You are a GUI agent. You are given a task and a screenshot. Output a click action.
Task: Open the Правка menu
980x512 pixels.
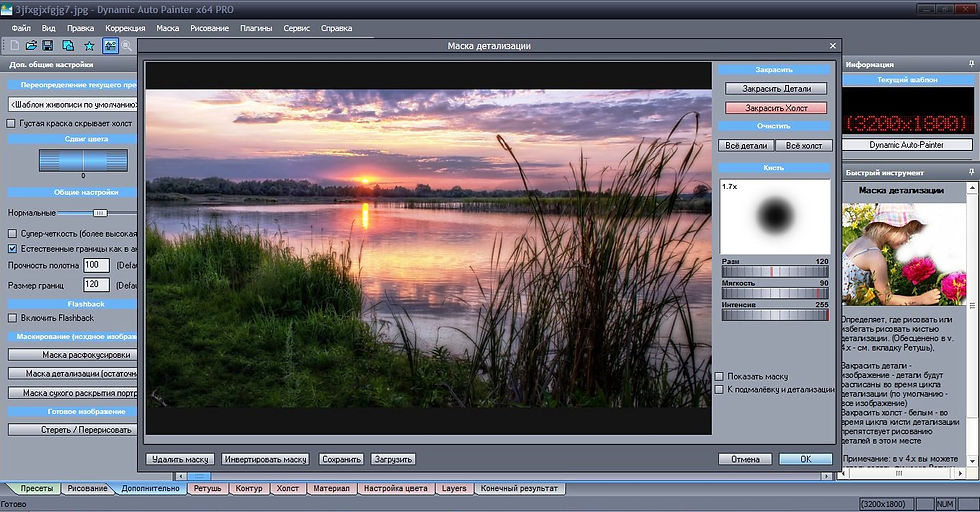click(x=81, y=28)
